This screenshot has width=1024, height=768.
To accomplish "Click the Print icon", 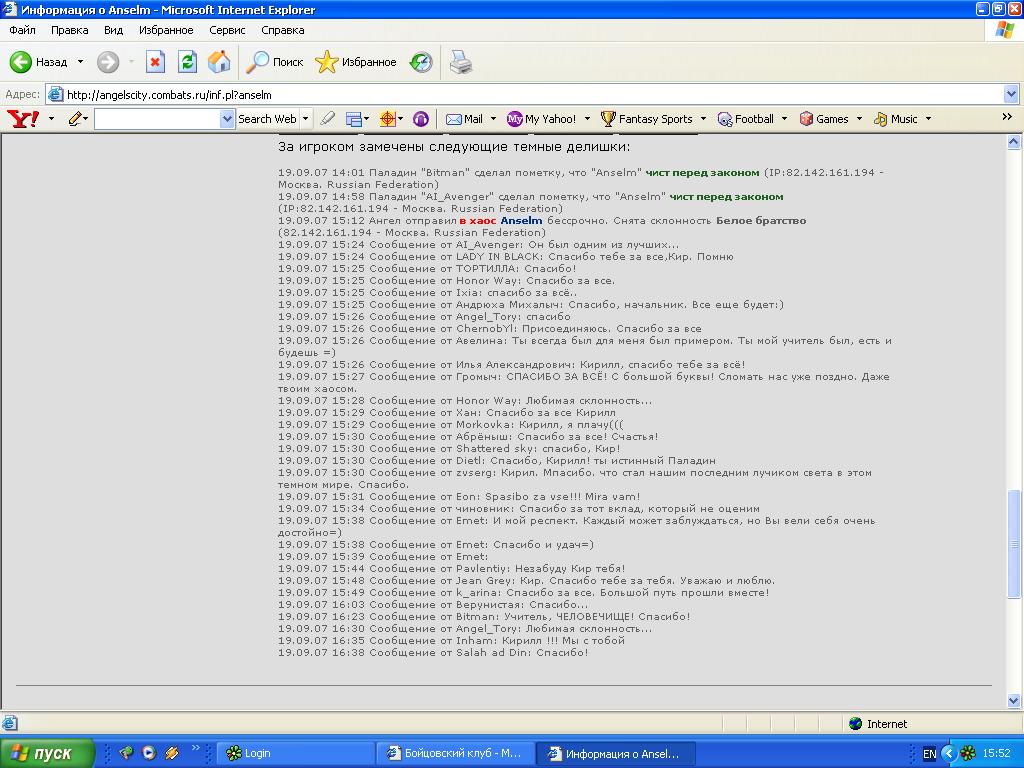I will point(461,62).
